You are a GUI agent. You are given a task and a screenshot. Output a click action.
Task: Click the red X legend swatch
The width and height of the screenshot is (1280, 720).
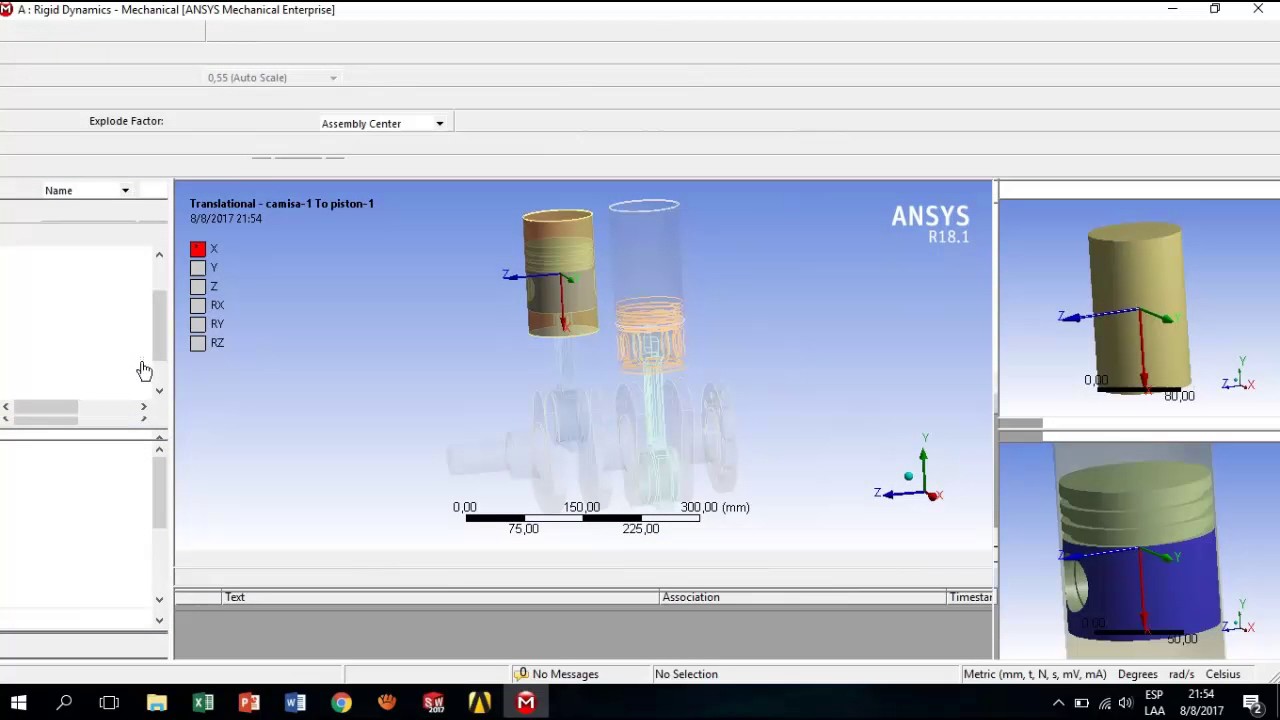click(198, 249)
